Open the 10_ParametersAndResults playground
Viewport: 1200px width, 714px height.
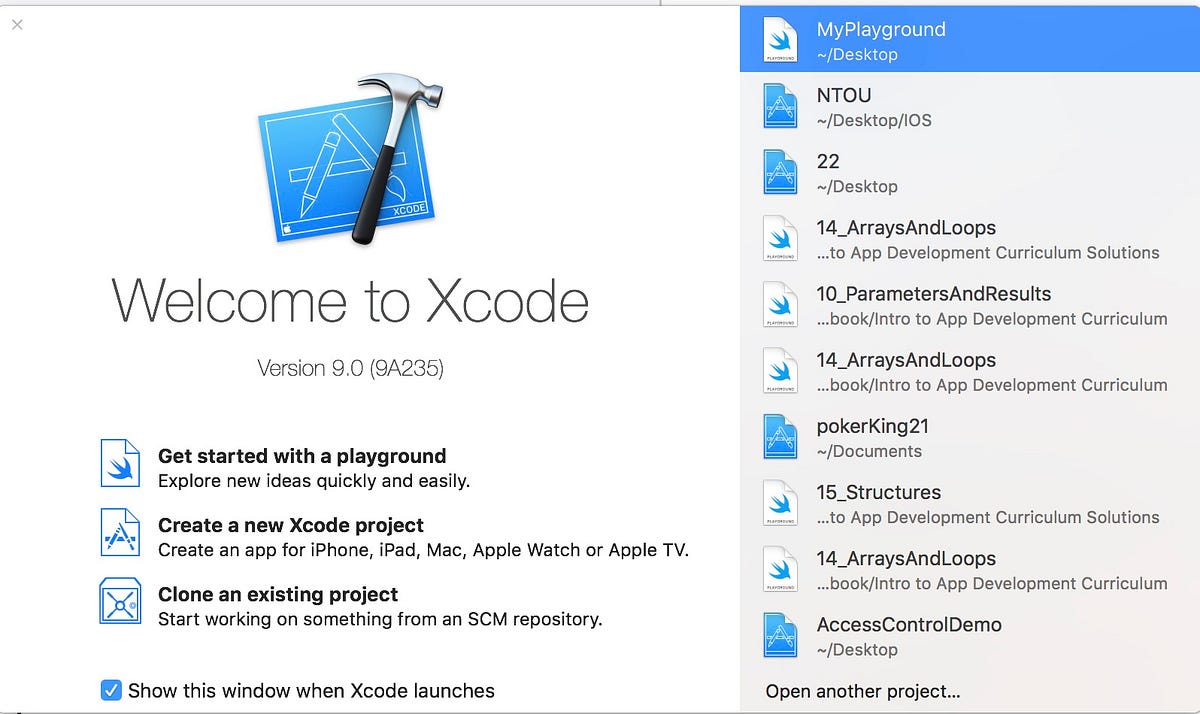(x=935, y=305)
